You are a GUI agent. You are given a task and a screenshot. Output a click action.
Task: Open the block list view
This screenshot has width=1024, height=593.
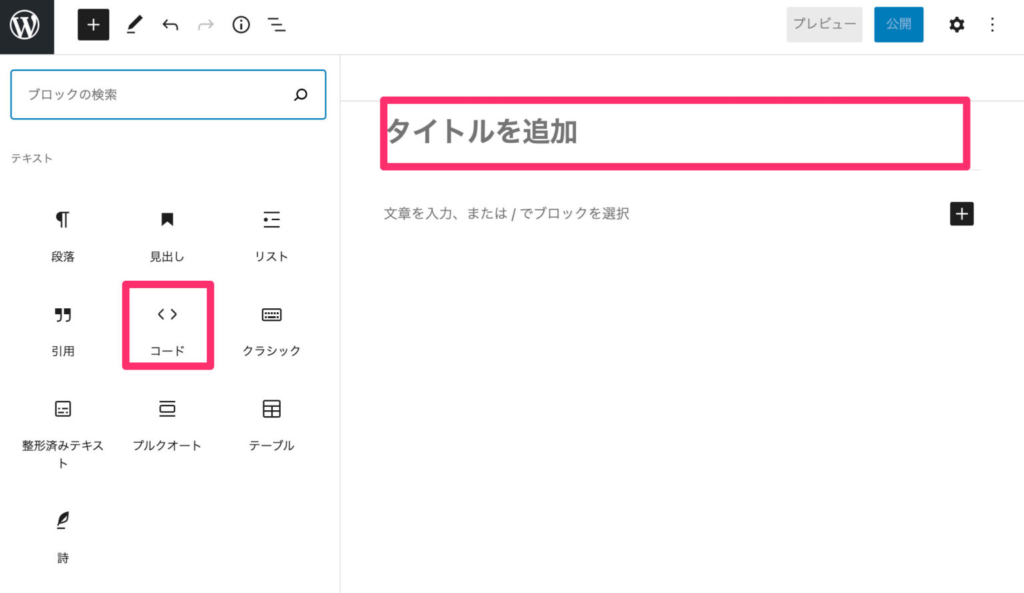(x=276, y=25)
